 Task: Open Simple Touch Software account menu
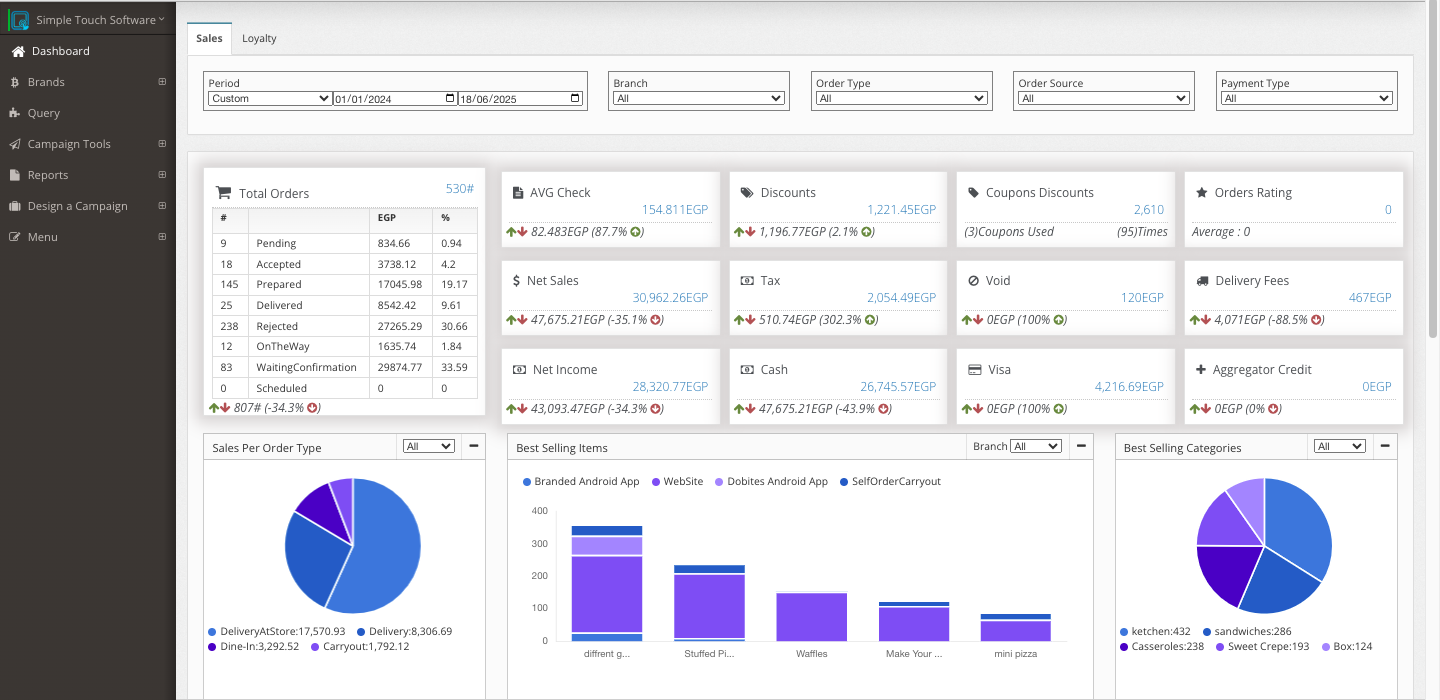(x=100, y=19)
